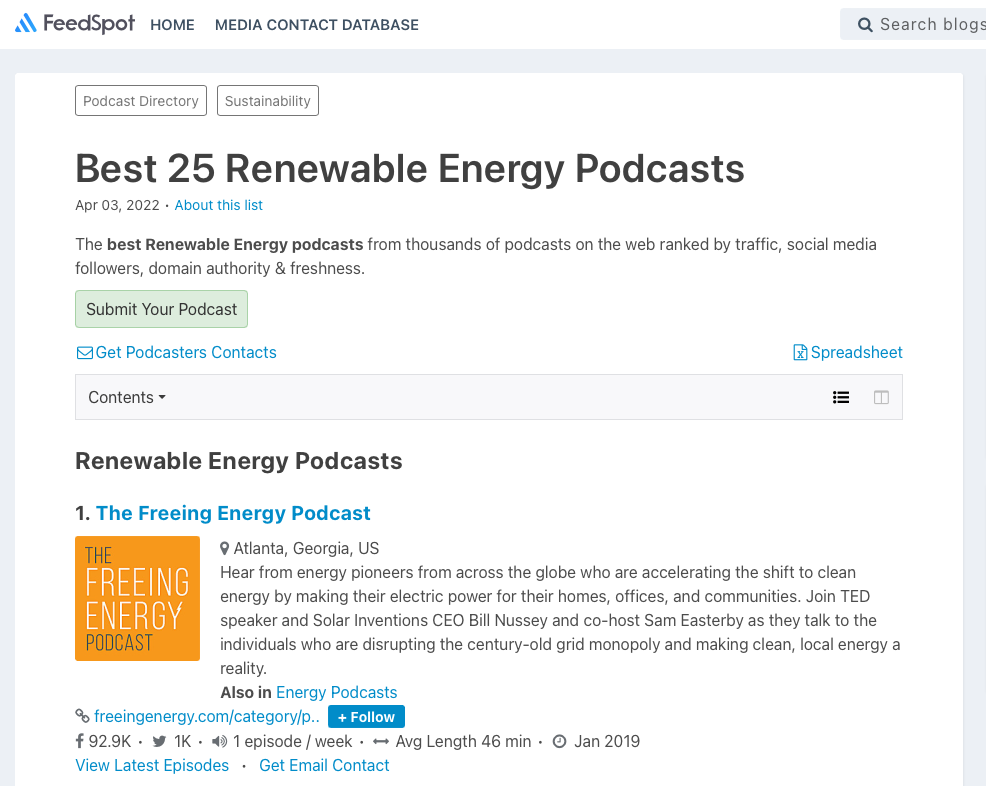Open the Get Podcasters Contacts link
The image size is (986, 786).
click(x=186, y=352)
